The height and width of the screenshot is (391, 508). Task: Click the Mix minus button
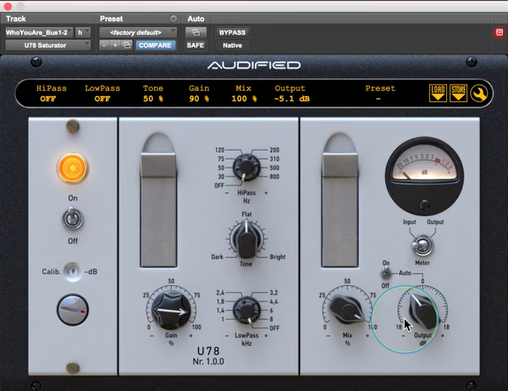[328, 336]
